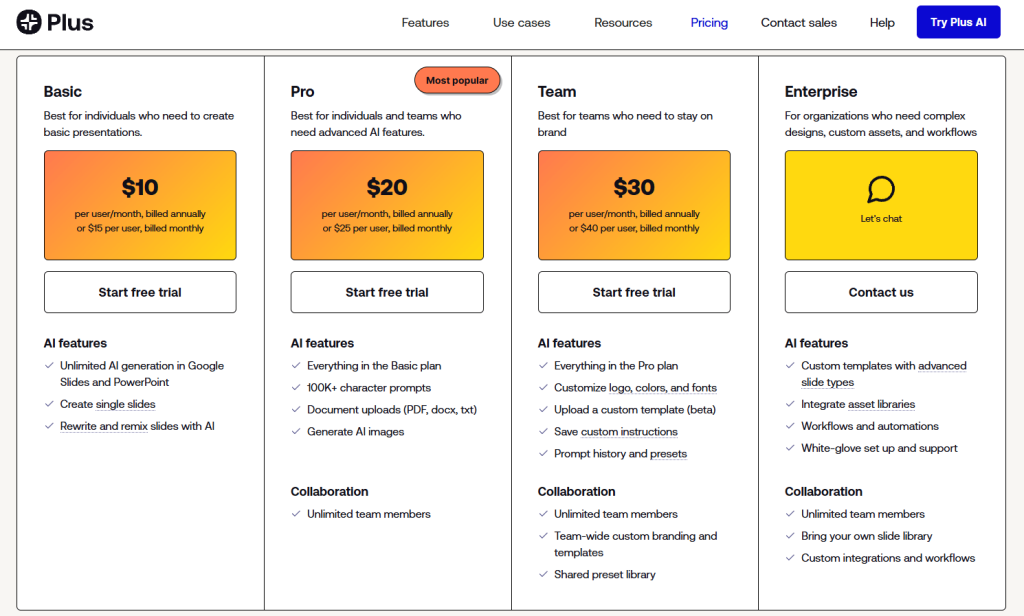Image resolution: width=1024 pixels, height=616 pixels.
Task: Click checkmark beside Generate AI images
Action: [x=296, y=432]
